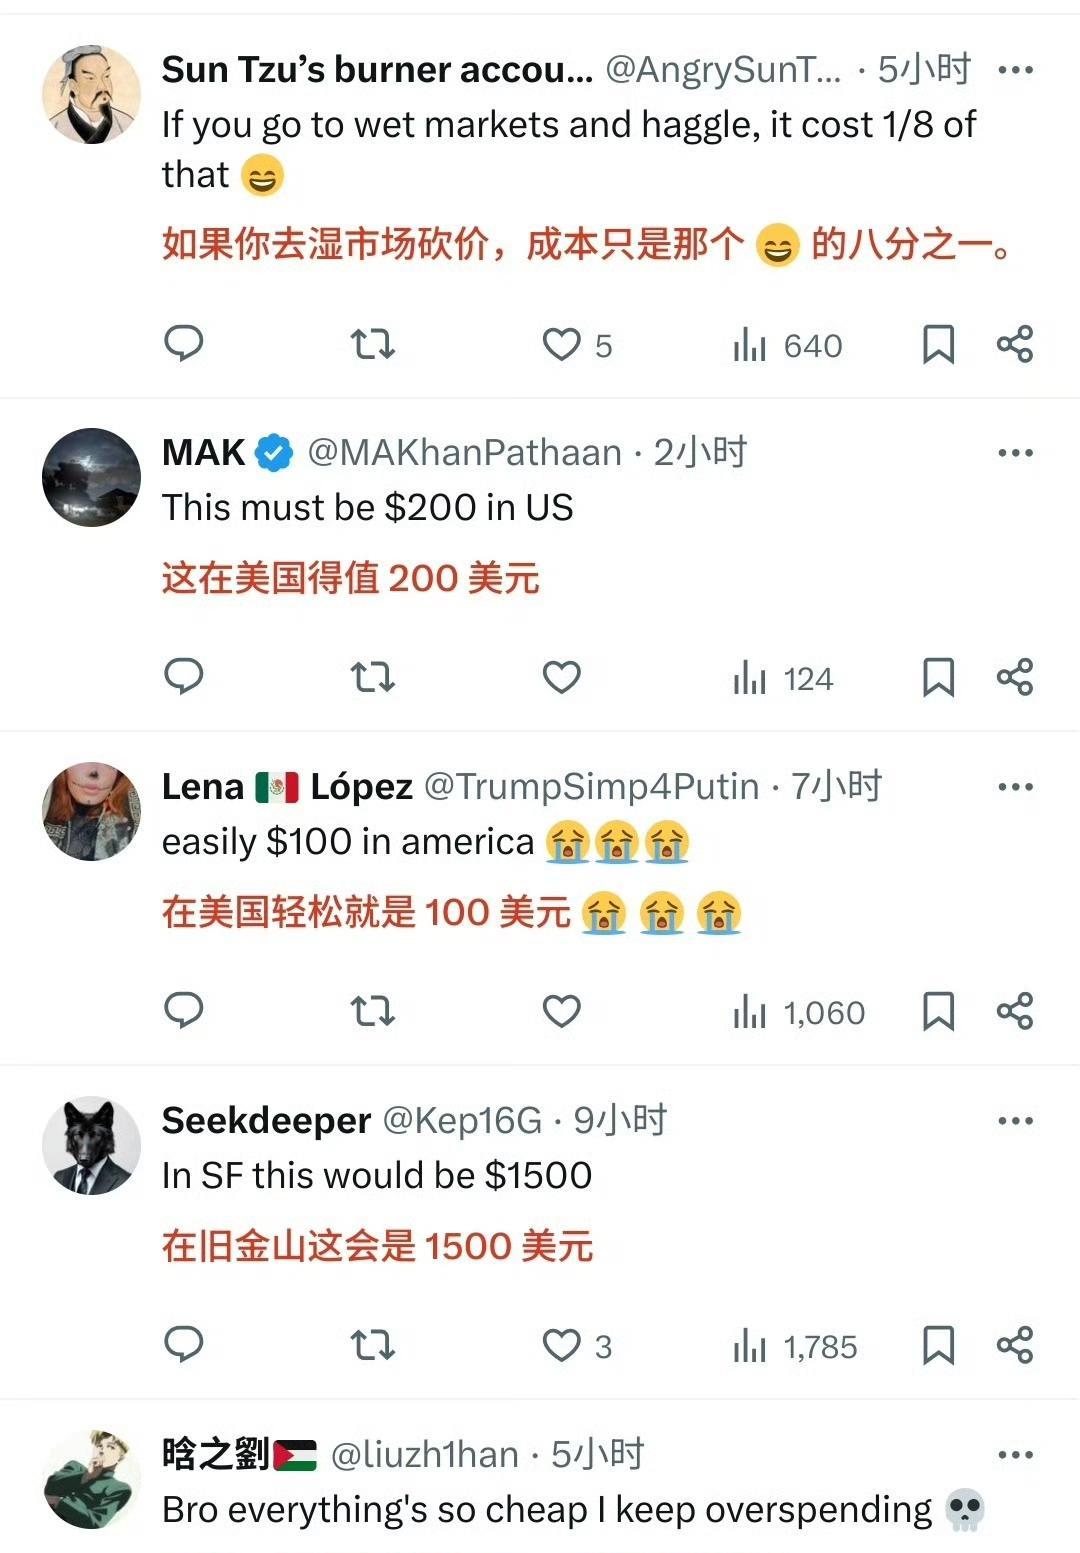Retweet the wet markets haggle tweet

[372, 345]
